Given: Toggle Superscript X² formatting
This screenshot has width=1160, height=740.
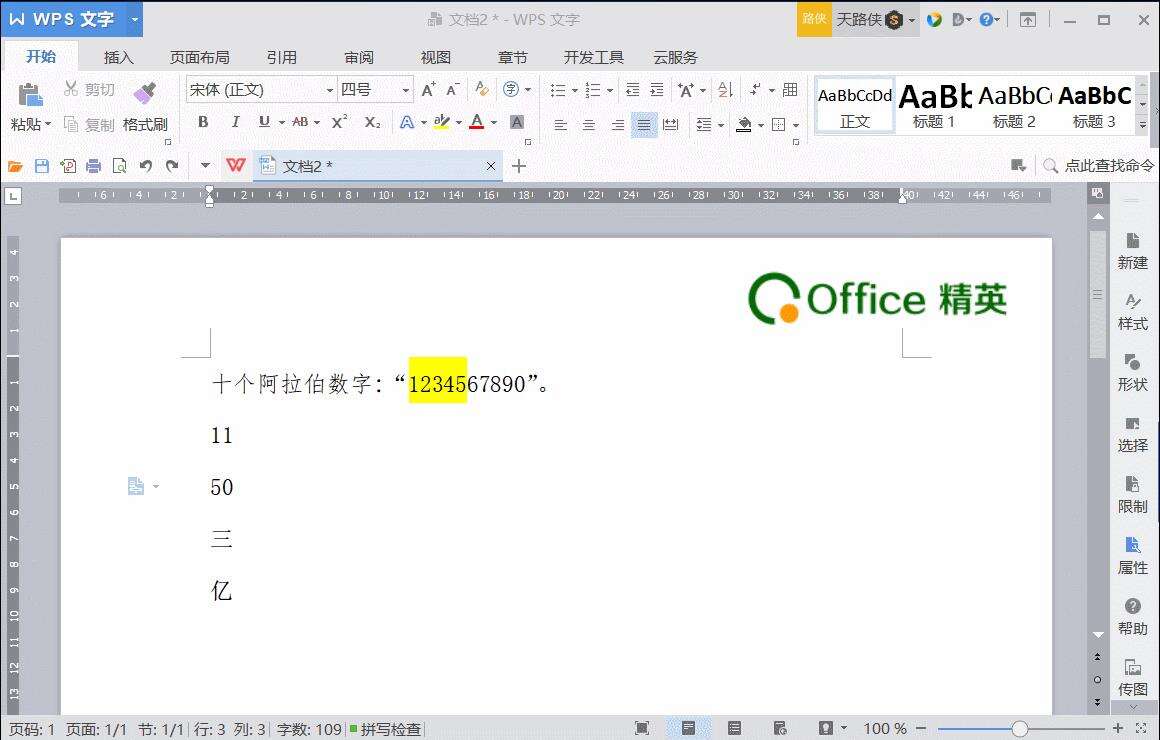Looking at the screenshot, I should (340, 122).
